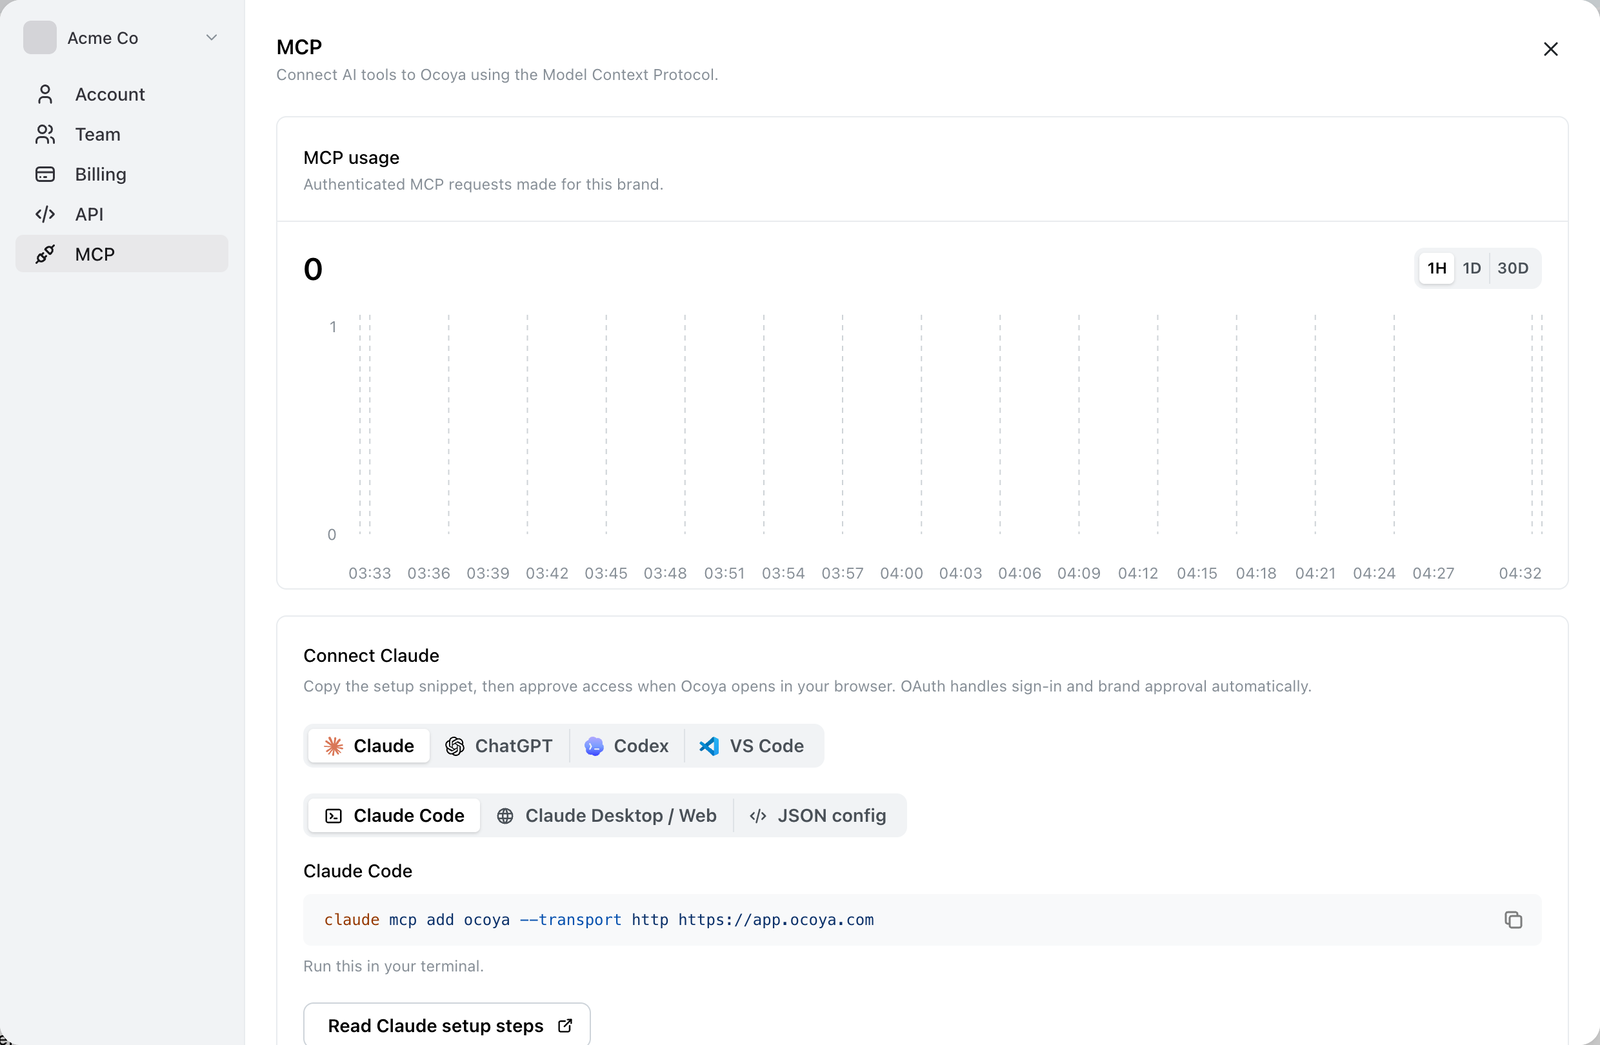Copy the claude mcp add command
This screenshot has width=1600, height=1045.
click(1513, 920)
